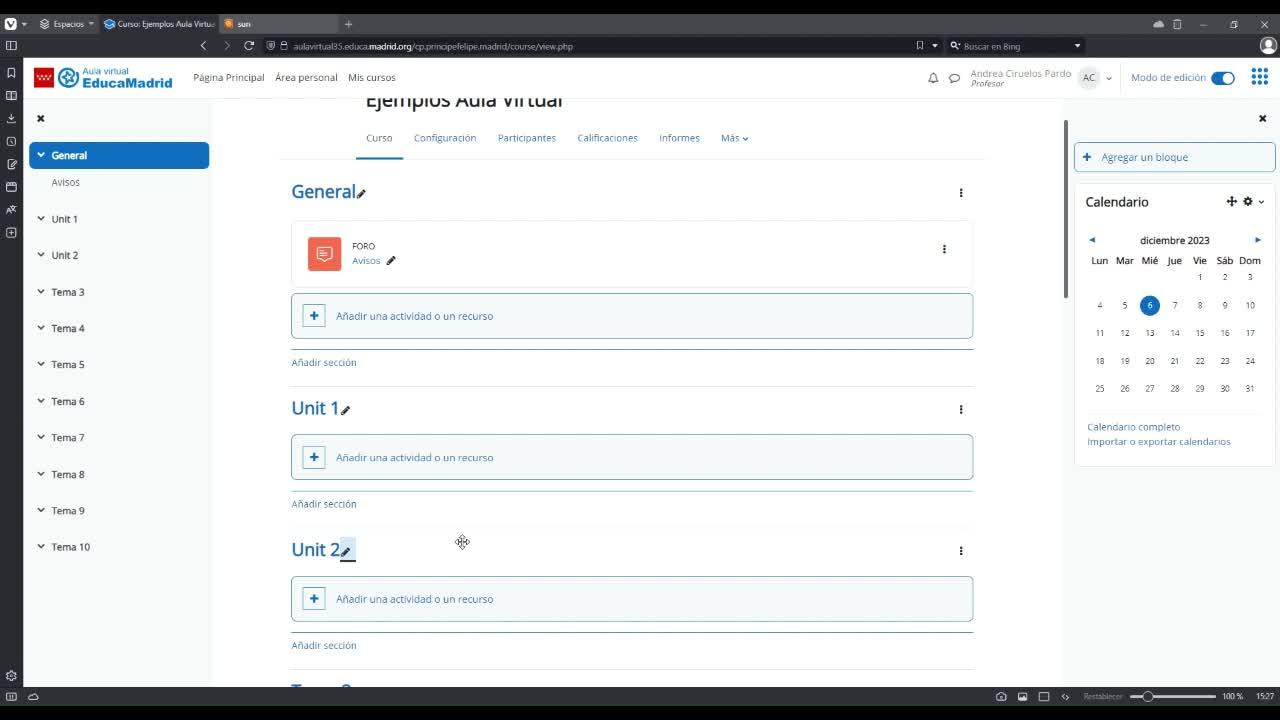Viewport: 1280px width, 720px height.
Task: Open the Unit 2 section three-dot menu
Action: (x=961, y=551)
